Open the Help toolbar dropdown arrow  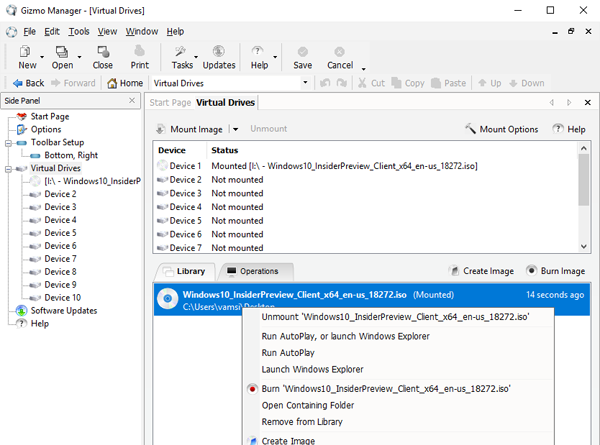point(275,57)
